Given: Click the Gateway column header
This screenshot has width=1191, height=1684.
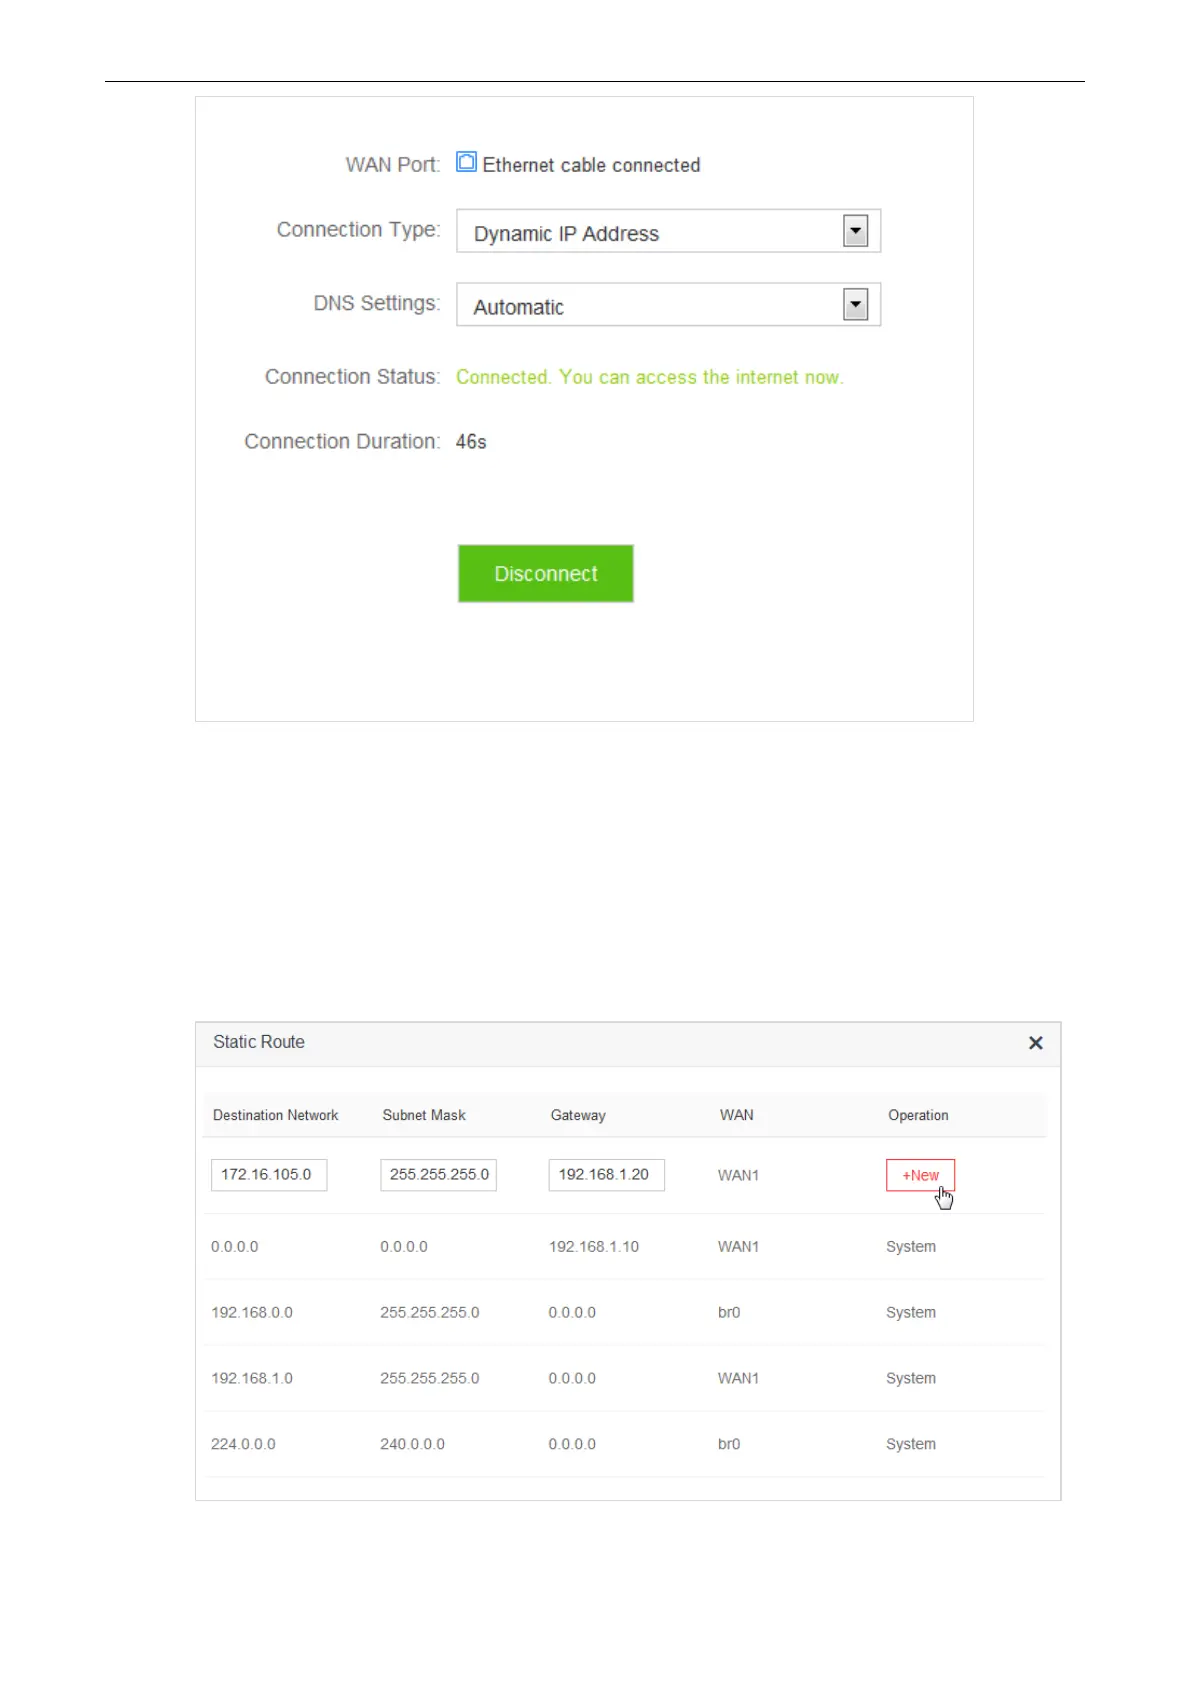Looking at the screenshot, I should [x=578, y=1115].
